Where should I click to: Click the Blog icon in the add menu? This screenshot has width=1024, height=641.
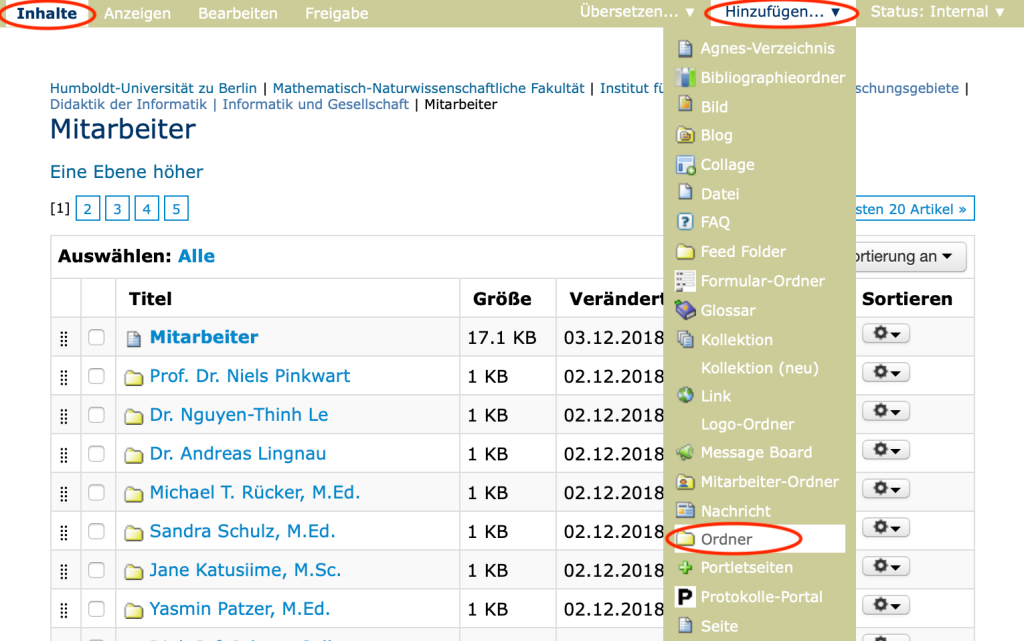tap(685, 135)
